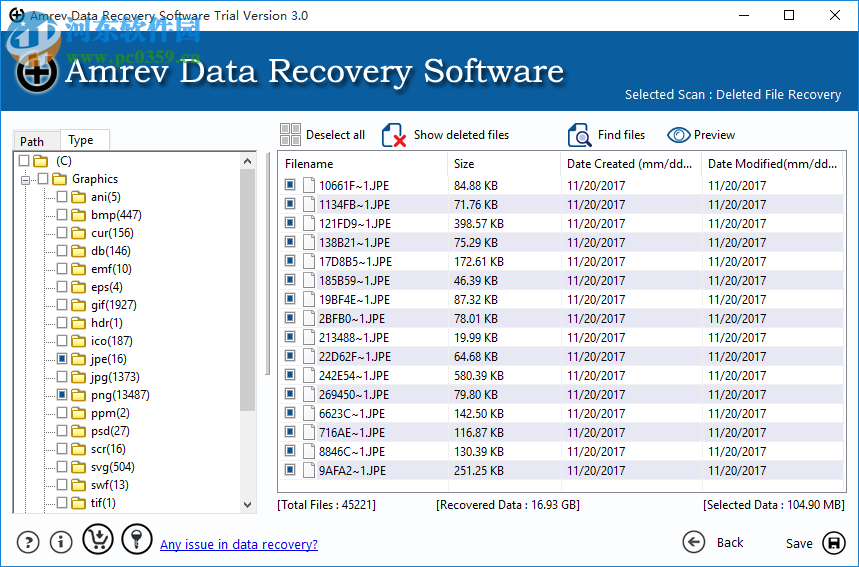Screen dimensions: 859x567
Task: Click the Back button label
Action: point(730,543)
